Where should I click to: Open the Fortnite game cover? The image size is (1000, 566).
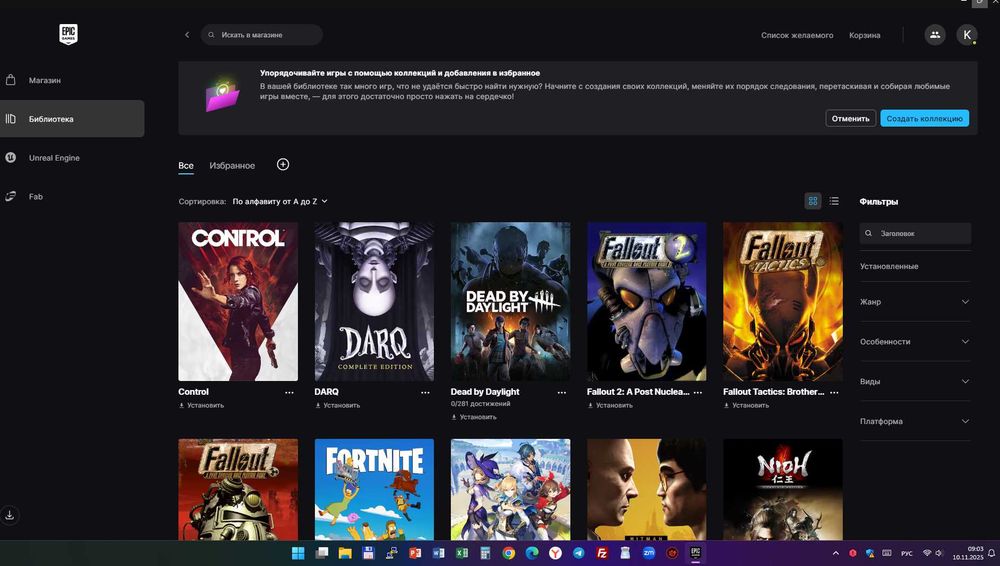click(x=374, y=489)
